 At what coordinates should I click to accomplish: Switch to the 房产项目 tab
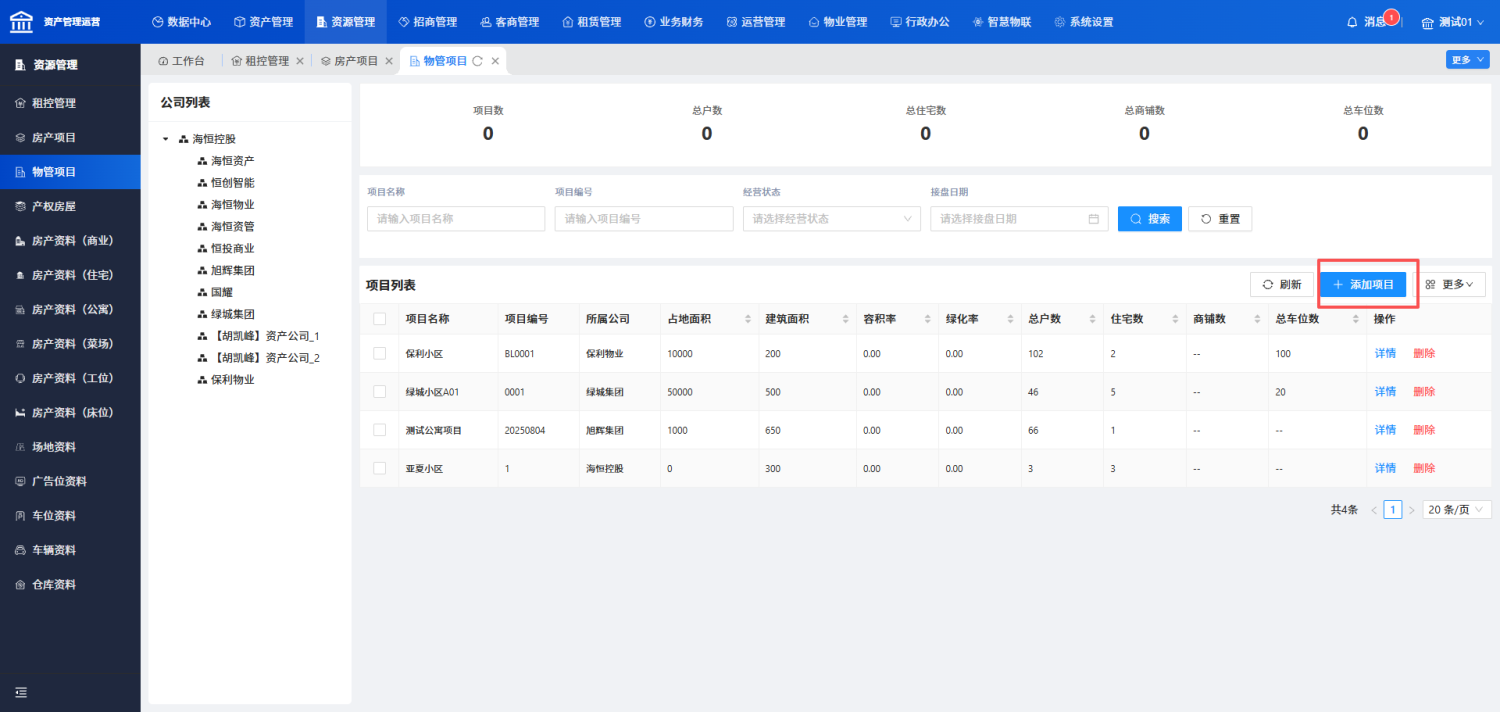(x=349, y=61)
